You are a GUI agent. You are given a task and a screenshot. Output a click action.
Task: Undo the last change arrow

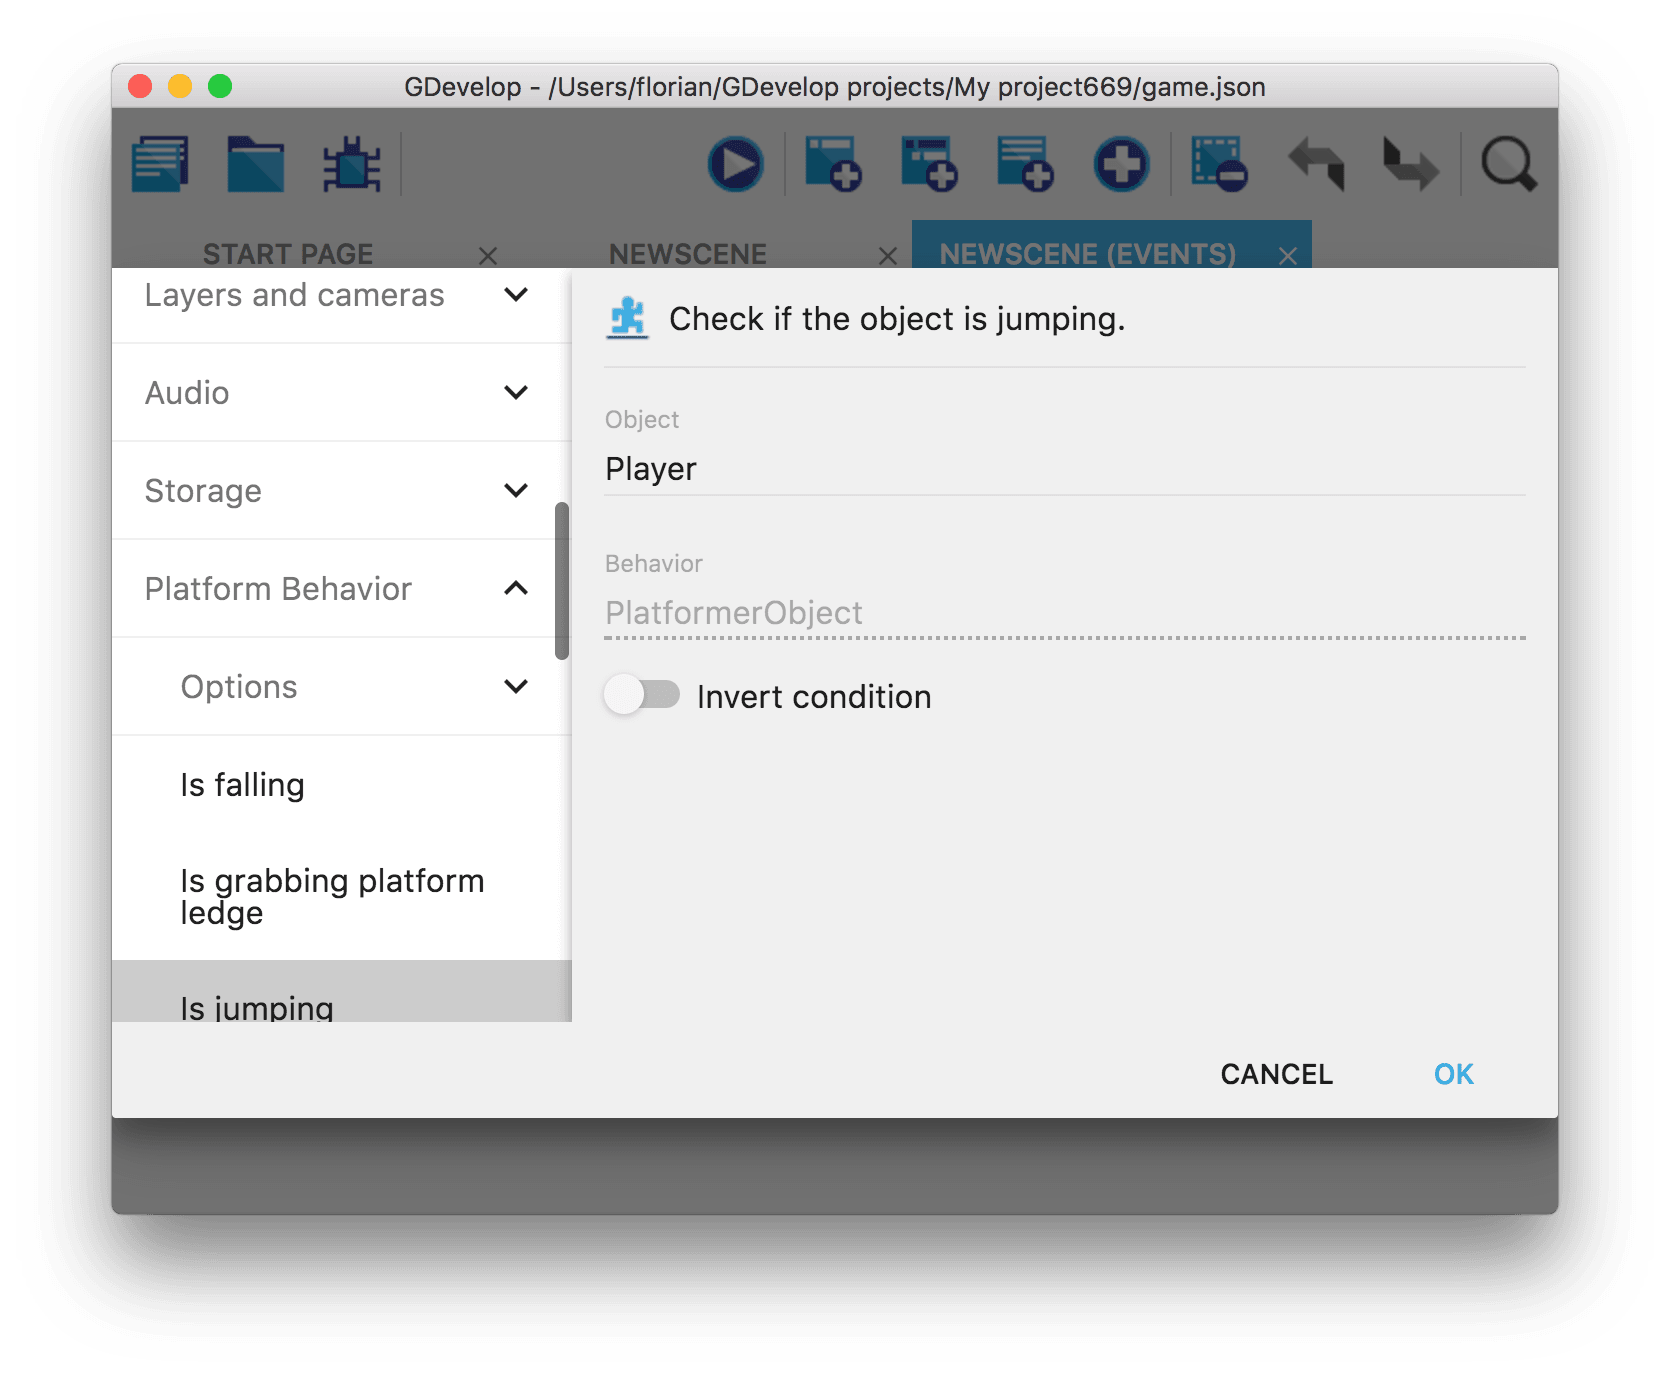coord(1316,164)
